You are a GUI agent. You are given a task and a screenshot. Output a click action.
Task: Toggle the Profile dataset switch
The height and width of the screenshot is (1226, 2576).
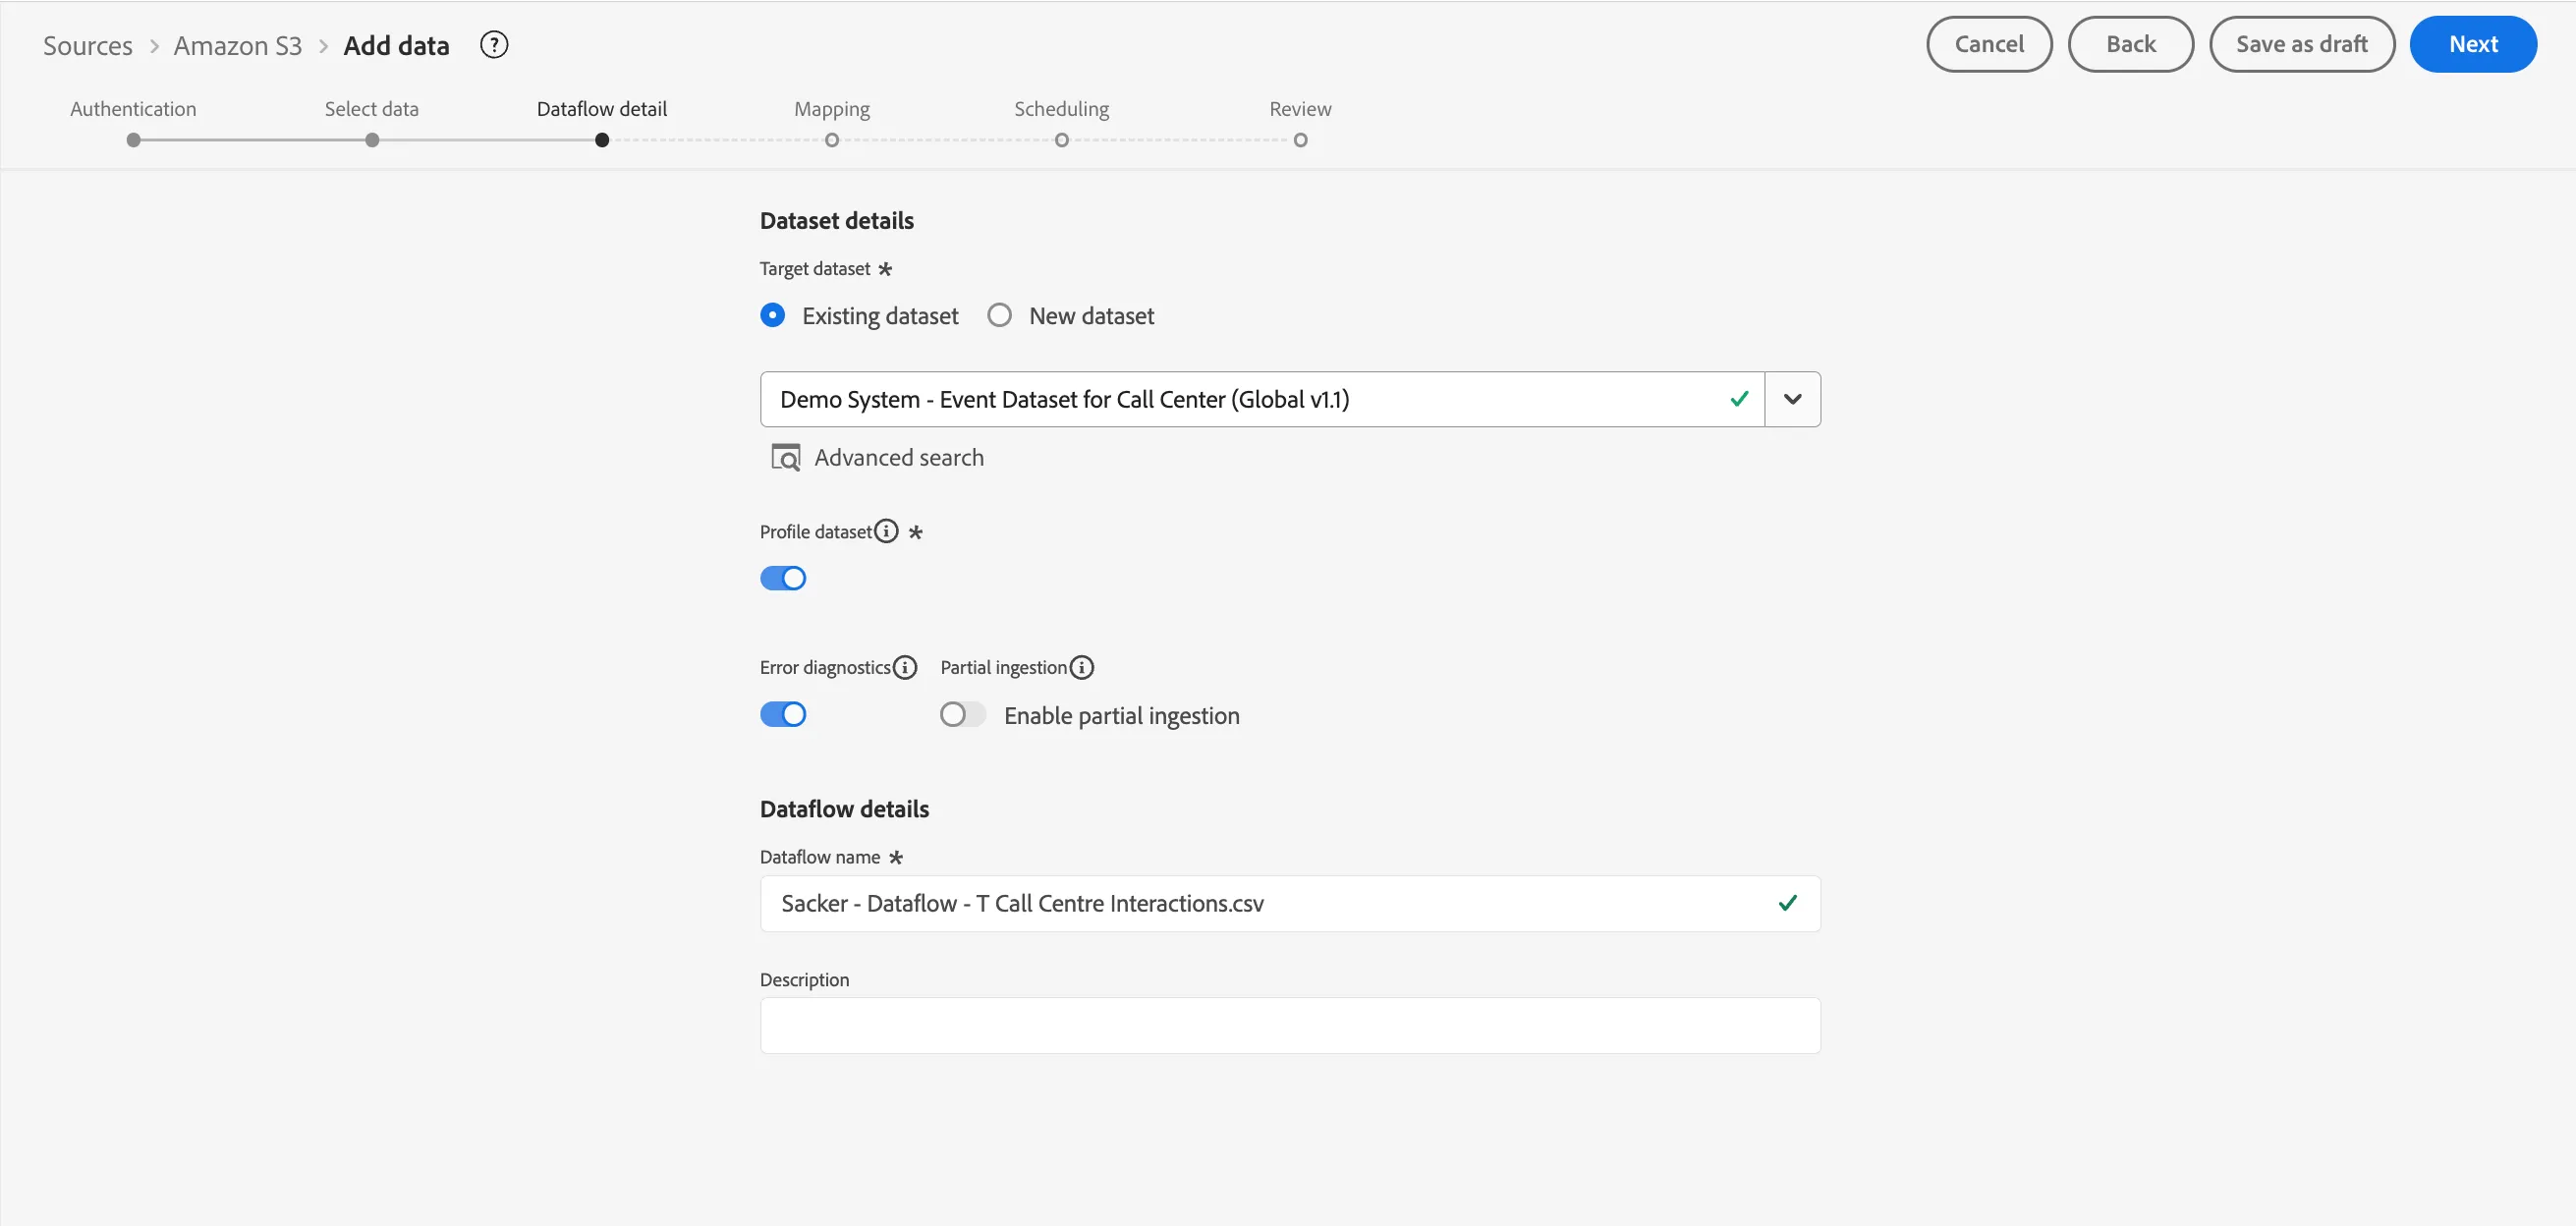point(783,578)
